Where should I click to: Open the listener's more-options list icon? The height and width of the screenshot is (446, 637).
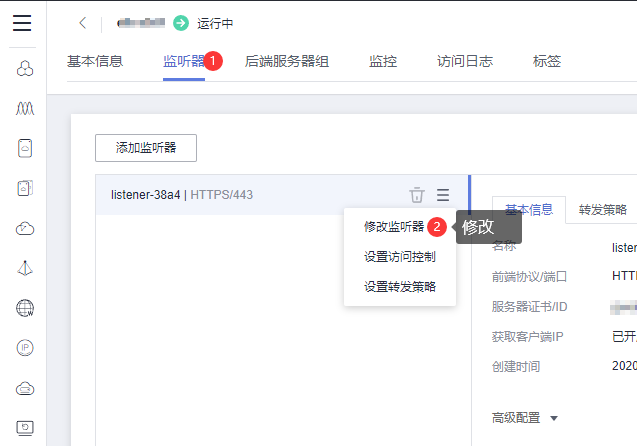pyautogui.click(x=443, y=195)
